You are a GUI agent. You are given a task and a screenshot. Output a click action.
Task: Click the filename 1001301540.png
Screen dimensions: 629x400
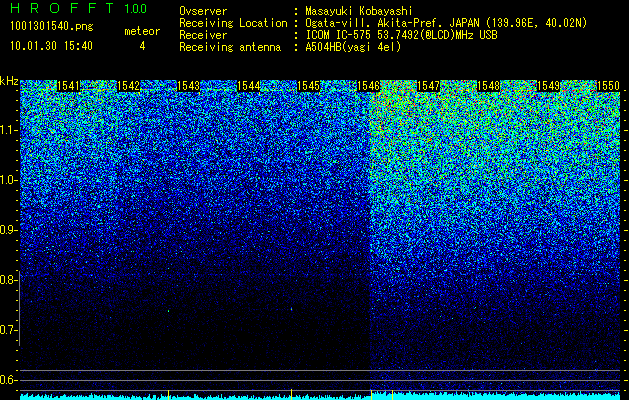52,27
